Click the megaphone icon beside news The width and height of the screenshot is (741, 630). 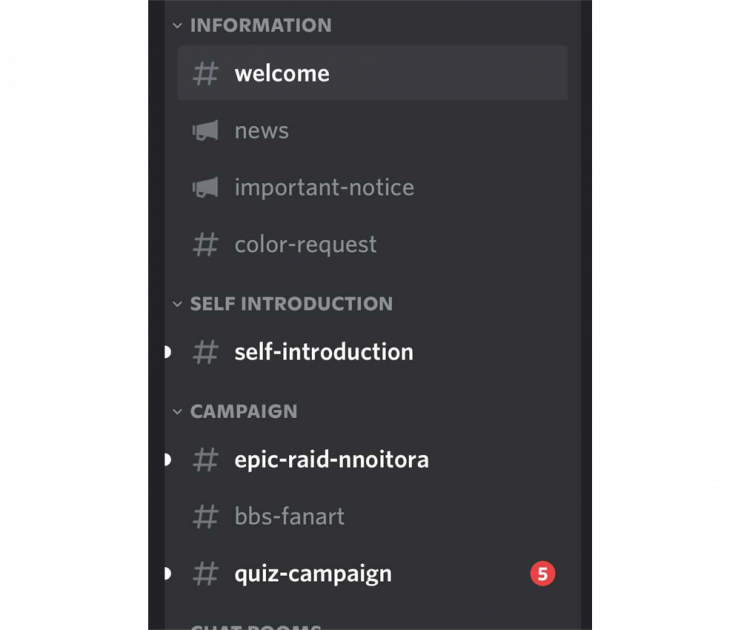(x=205, y=131)
